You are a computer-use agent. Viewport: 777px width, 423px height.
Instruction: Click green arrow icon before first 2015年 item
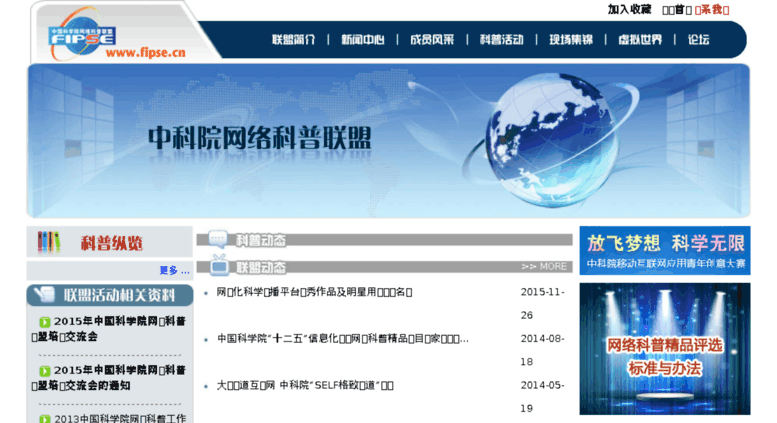45,322
